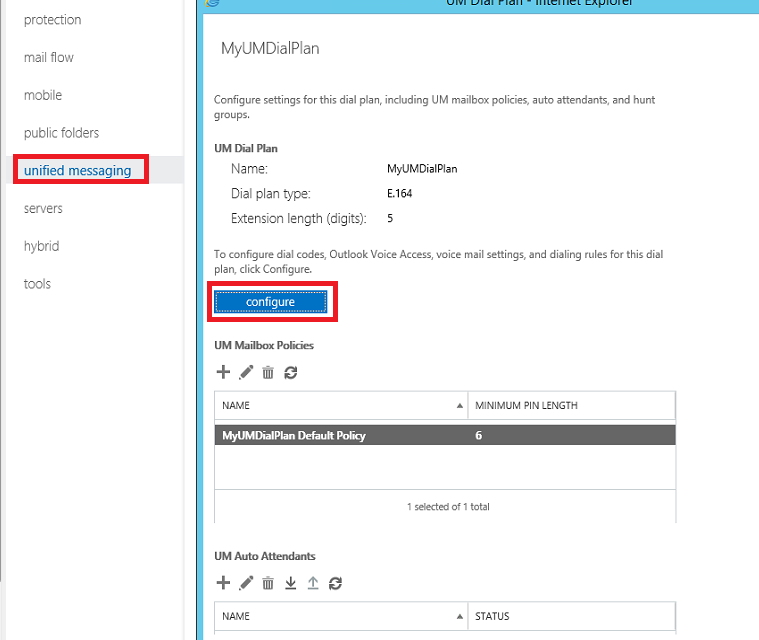Sort by MINIMUM PIN LENGTH column
This screenshot has width=759, height=640.
(571, 405)
